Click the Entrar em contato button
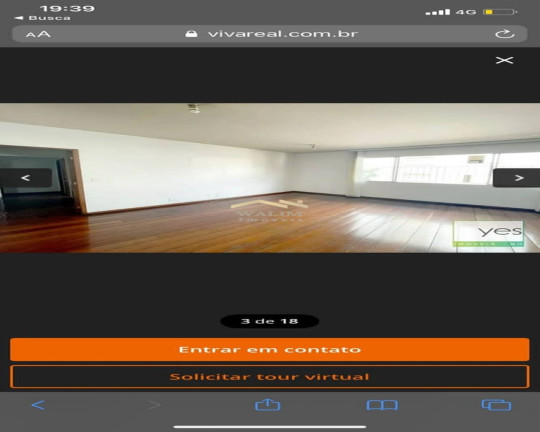Viewport: 540px width, 432px height. click(x=270, y=350)
